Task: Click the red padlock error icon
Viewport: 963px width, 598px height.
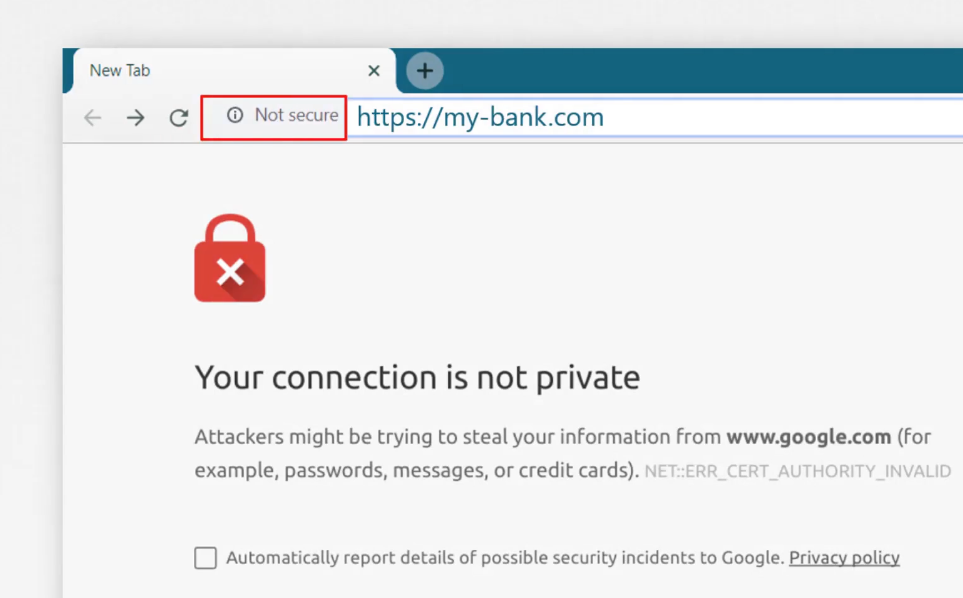Action: [x=230, y=258]
